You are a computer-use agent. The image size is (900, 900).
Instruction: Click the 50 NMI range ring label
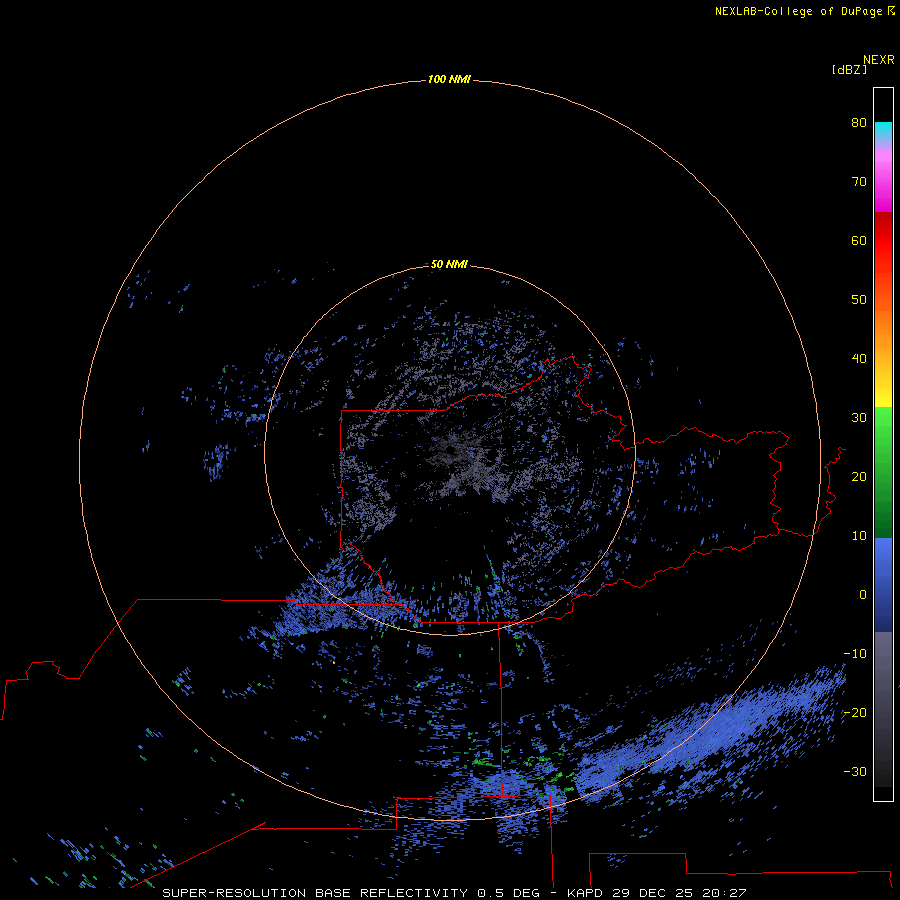pos(449,264)
